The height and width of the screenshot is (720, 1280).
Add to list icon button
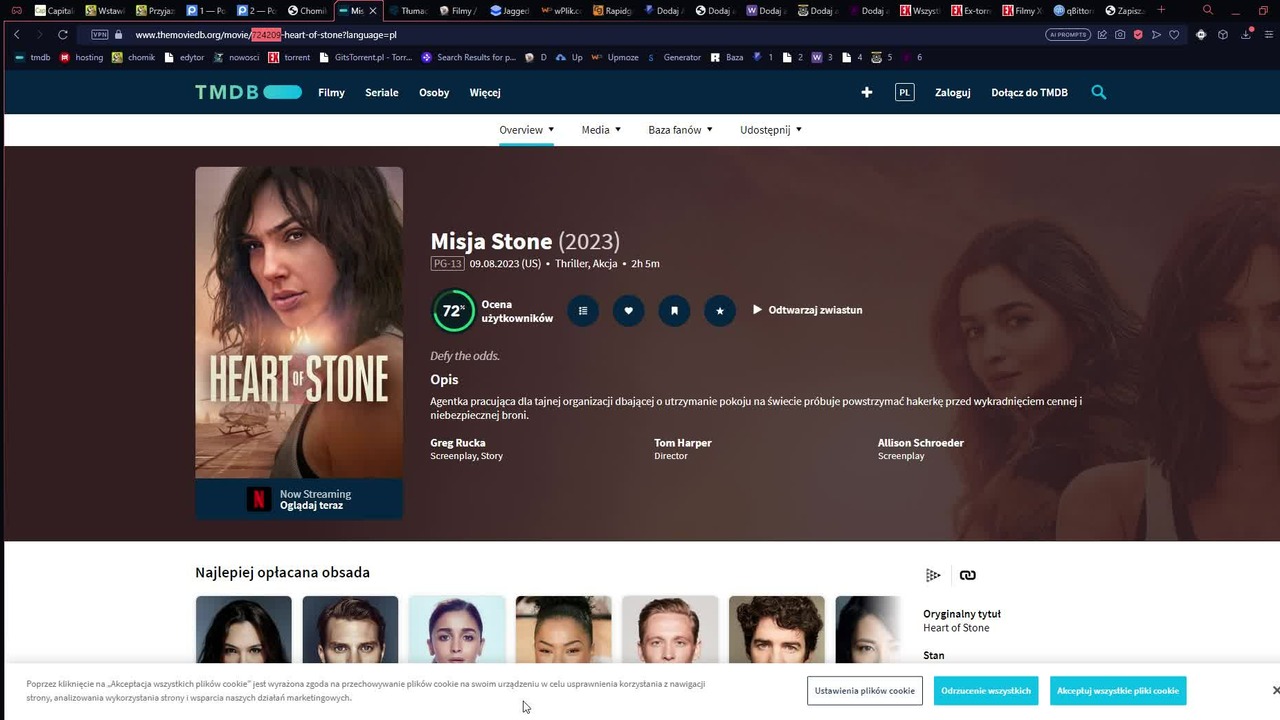pos(583,310)
